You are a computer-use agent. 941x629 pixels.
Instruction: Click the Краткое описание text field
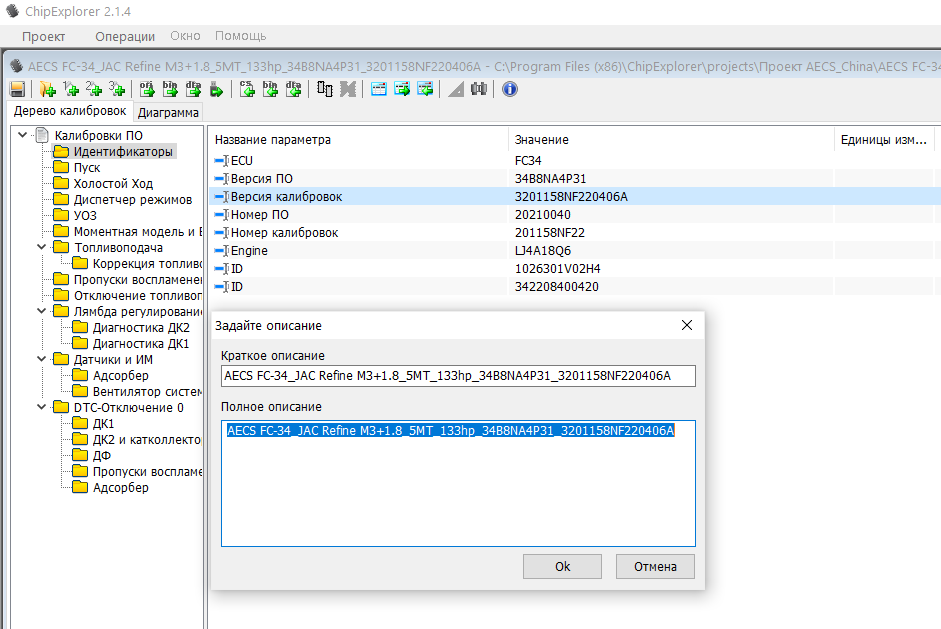click(458, 376)
